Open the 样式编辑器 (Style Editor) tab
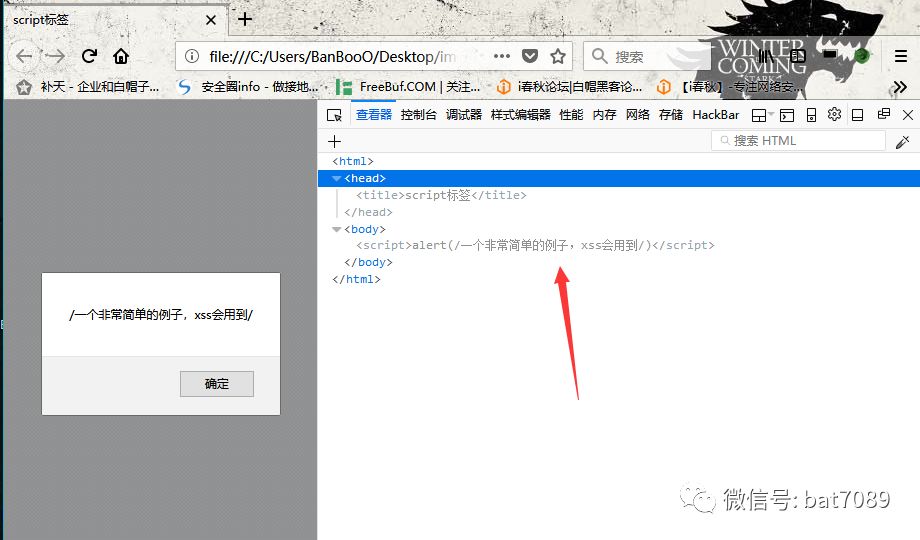 pyautogui.click(x=520, y=114)
